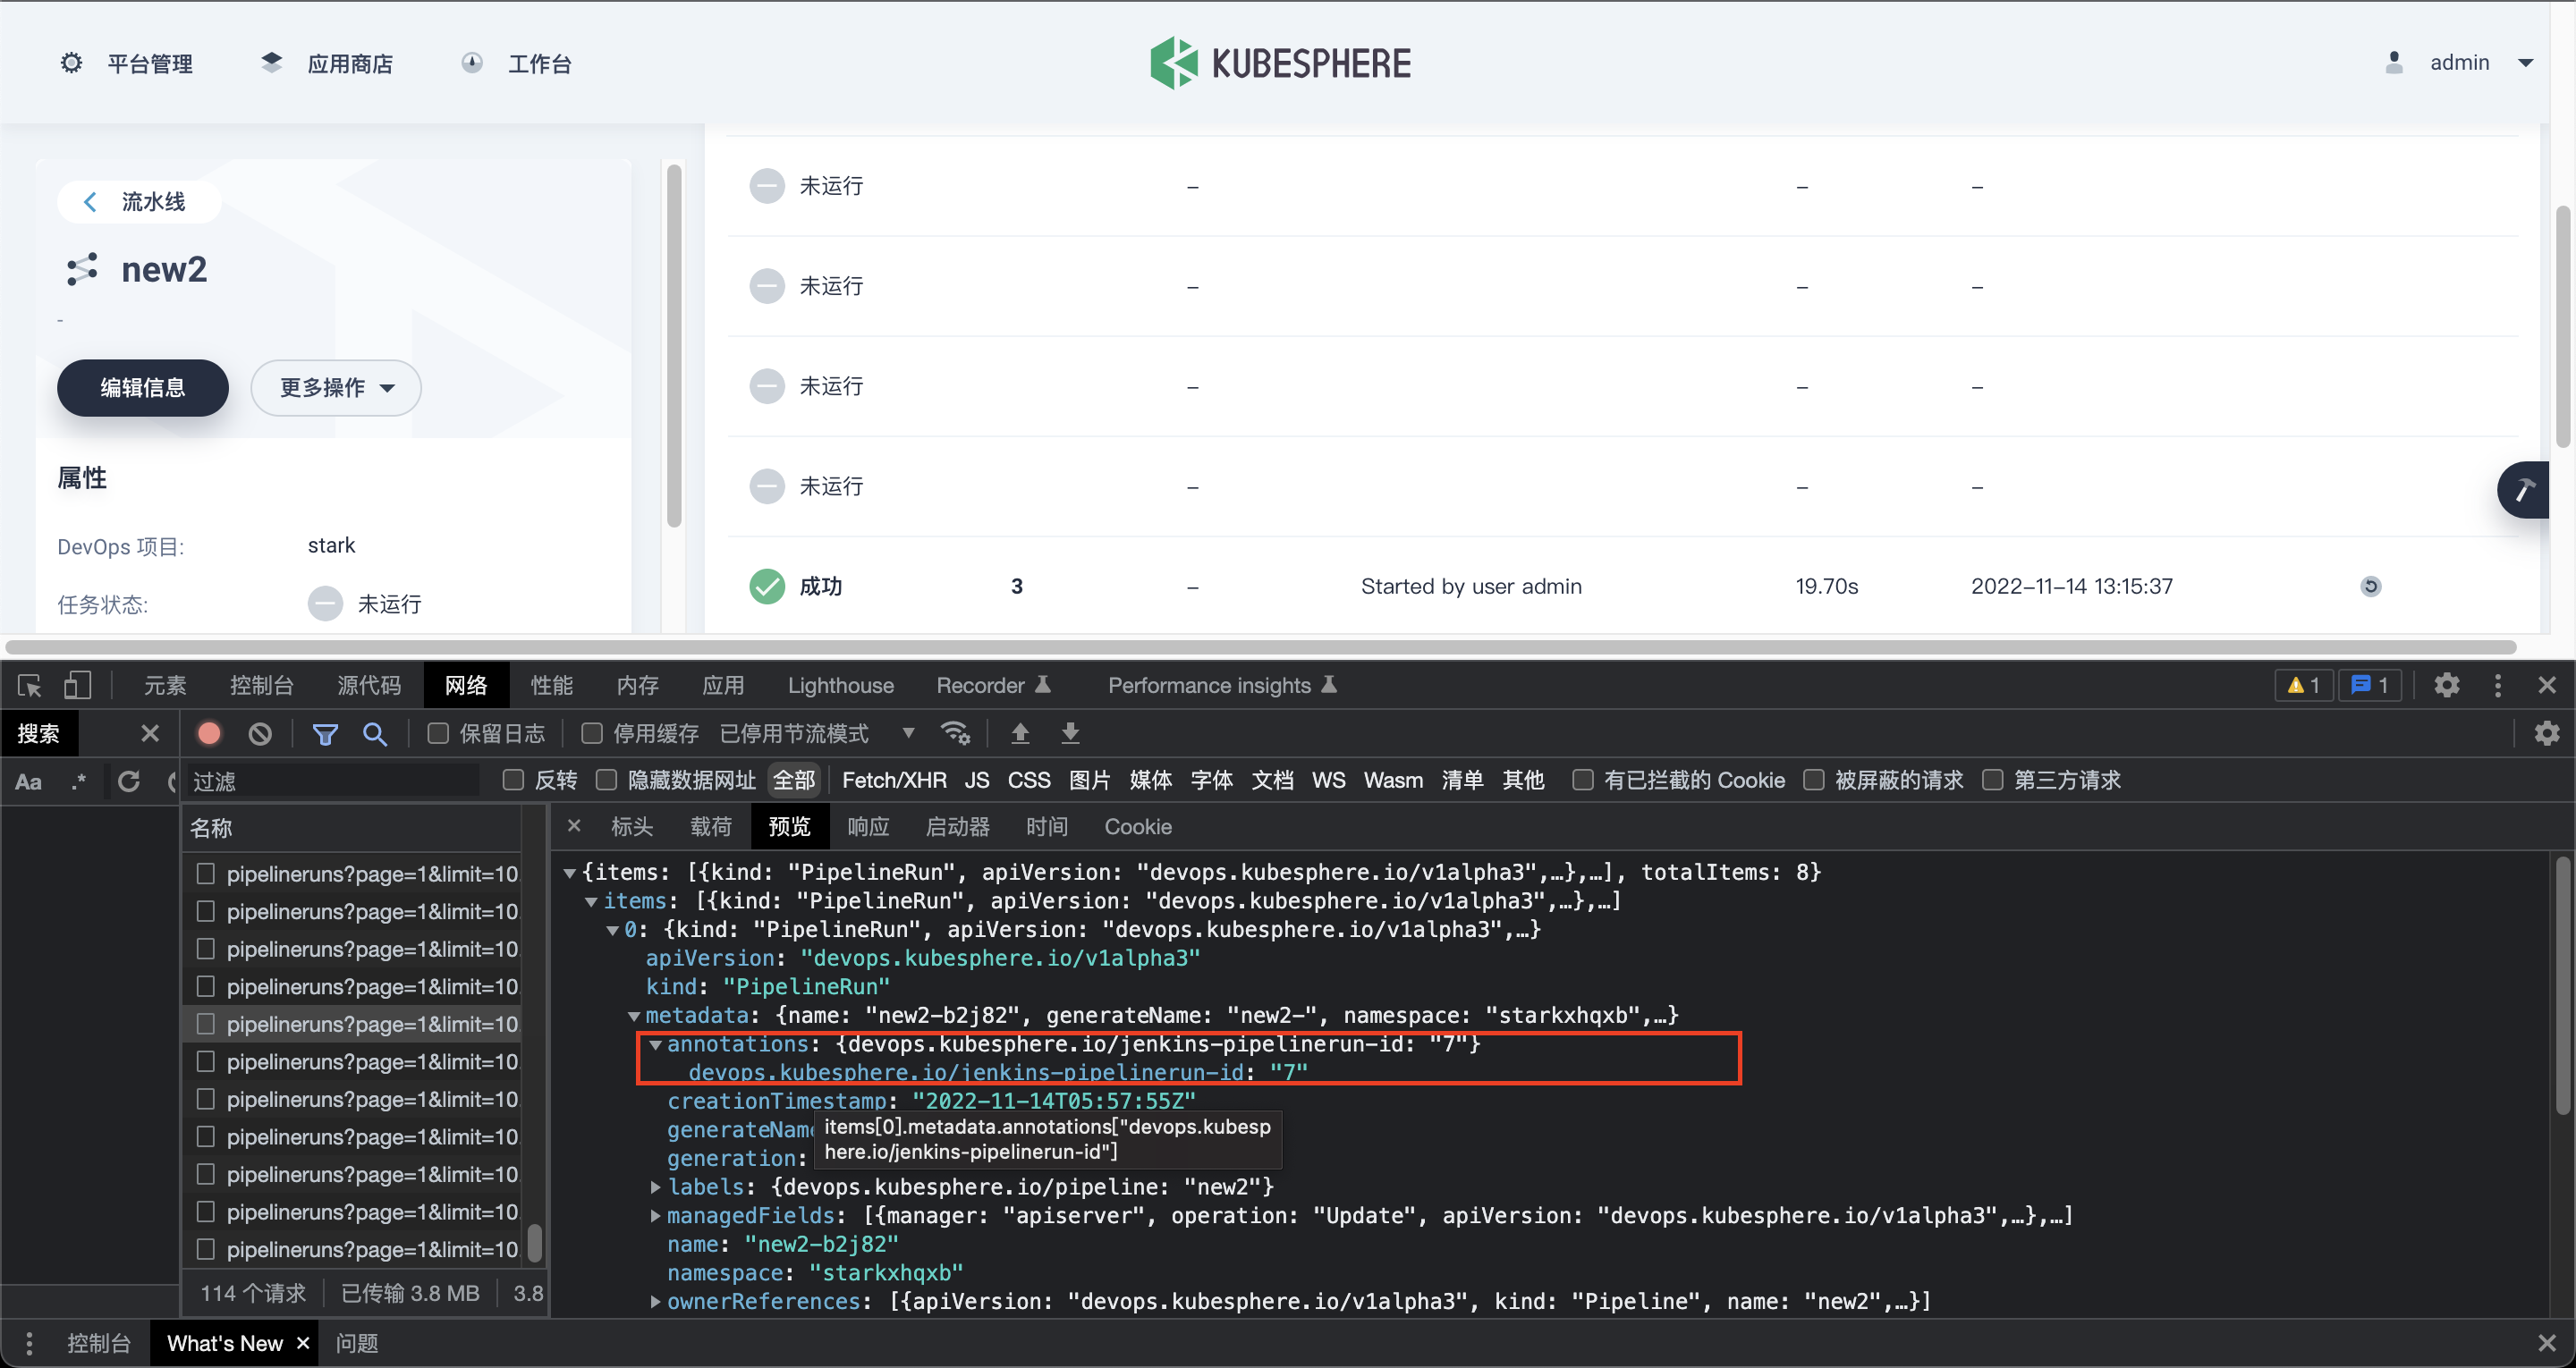Viewport: 2576px width, 1368px height.
Task: Open the Lighthouse panel tab
Action: [x=840, y=685]
